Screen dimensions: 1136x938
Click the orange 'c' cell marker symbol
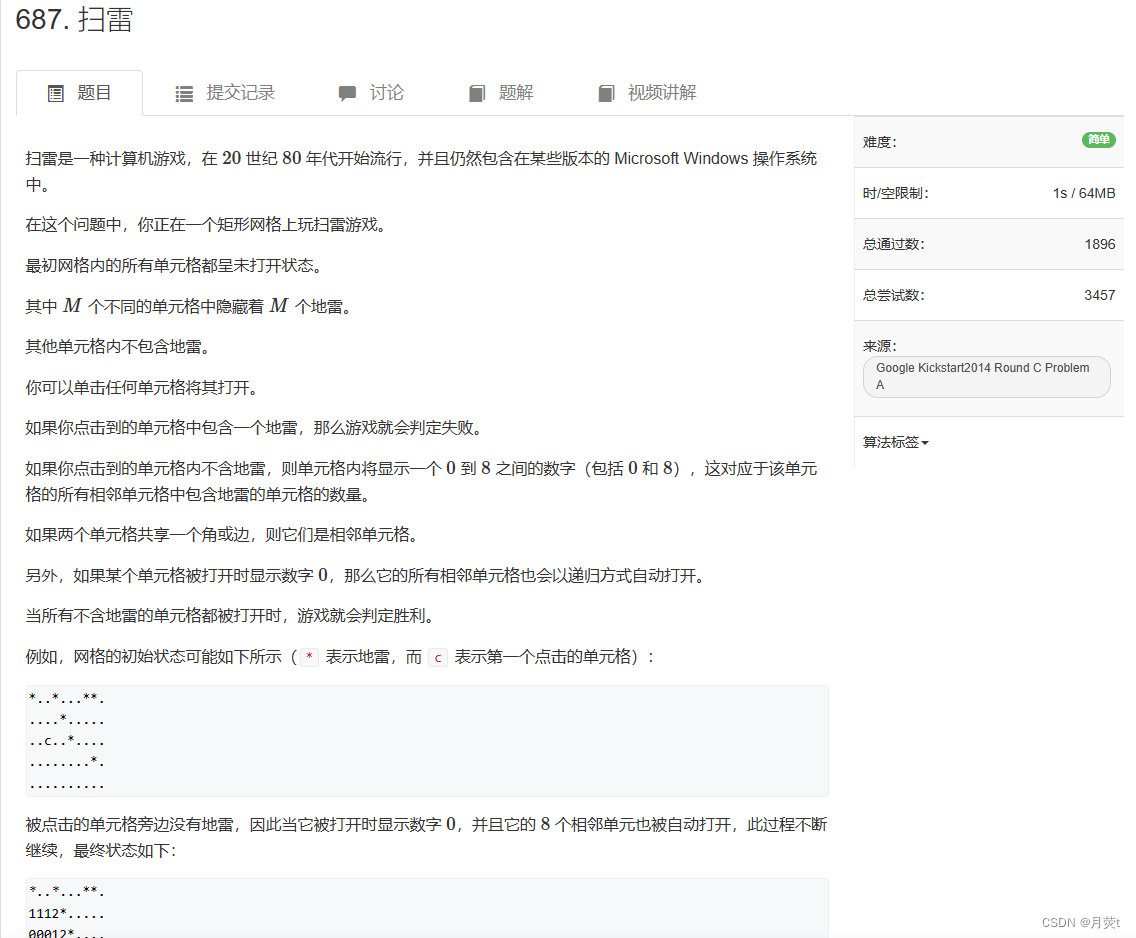(x=437, y=658)
